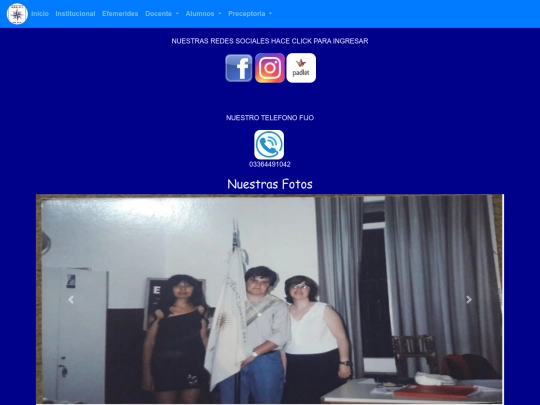540x405 pixels.
Task: Click the phone number 03364491042
Action: [x=270, y=164]
